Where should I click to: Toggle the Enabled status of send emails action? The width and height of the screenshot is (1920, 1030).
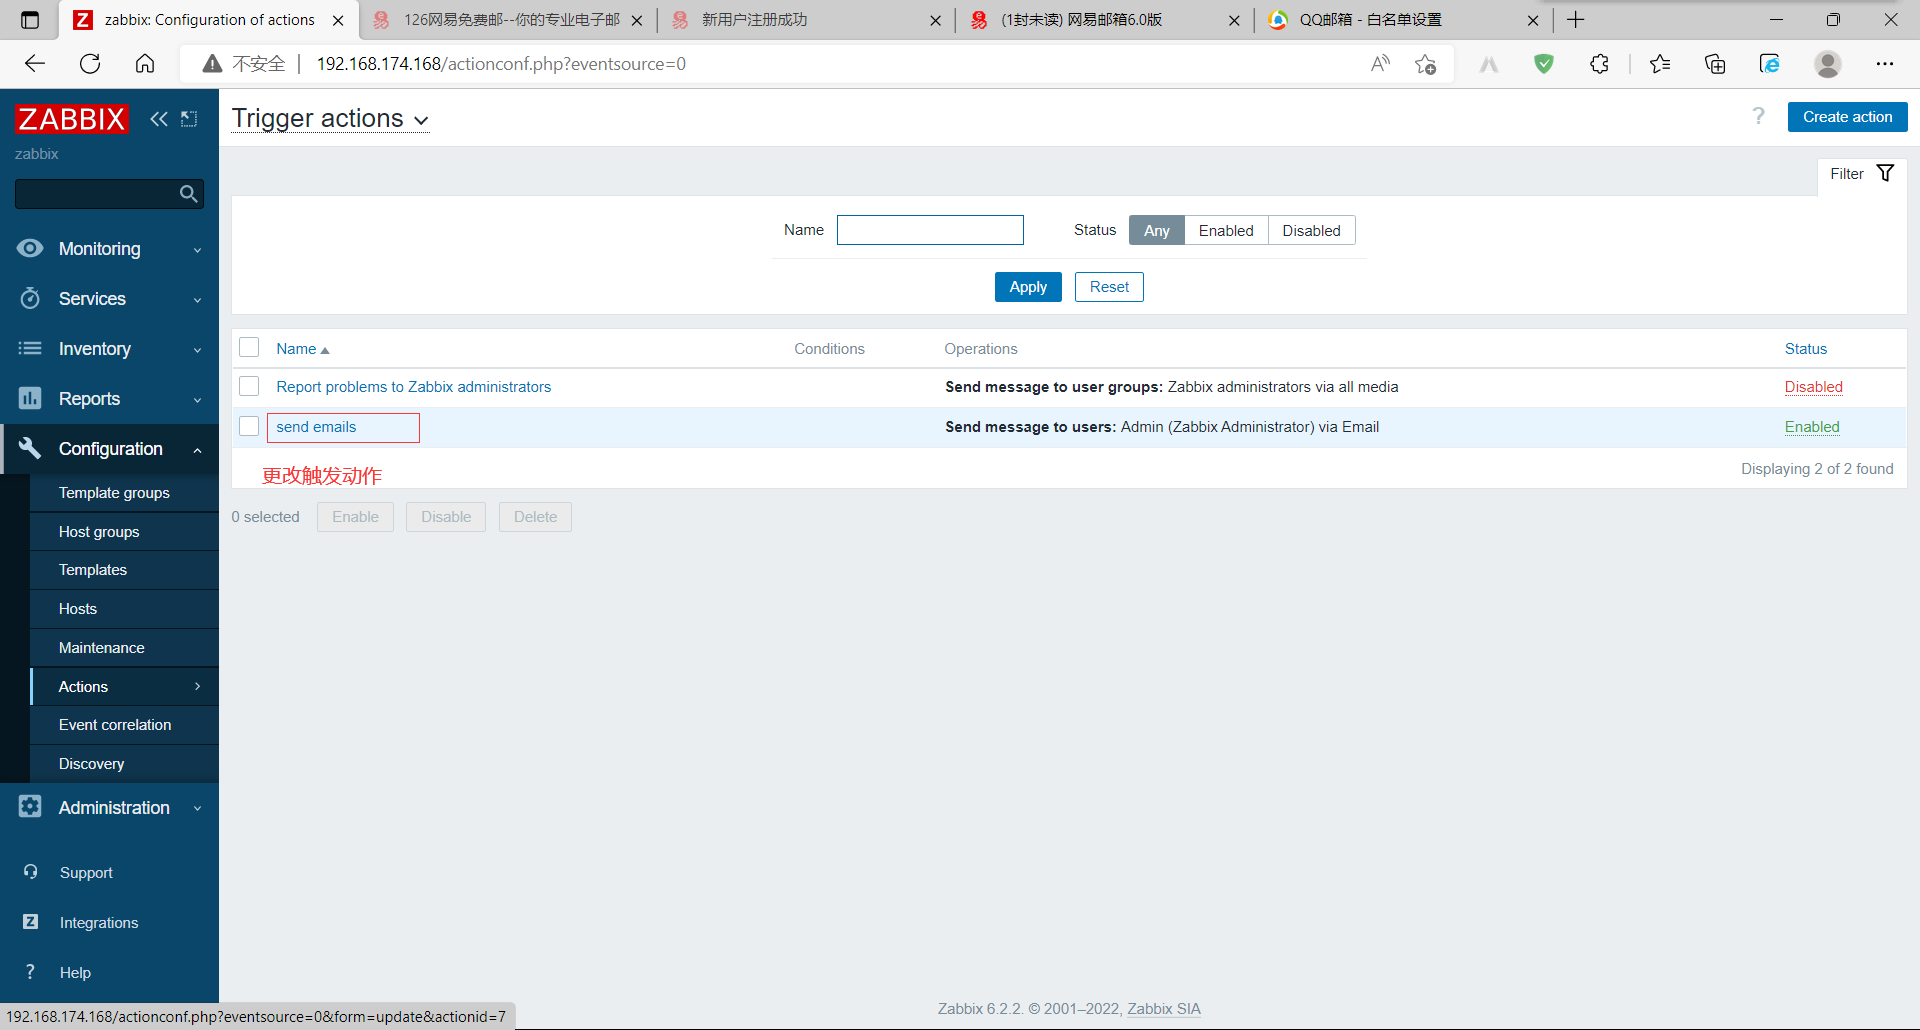pos(1812,427)
